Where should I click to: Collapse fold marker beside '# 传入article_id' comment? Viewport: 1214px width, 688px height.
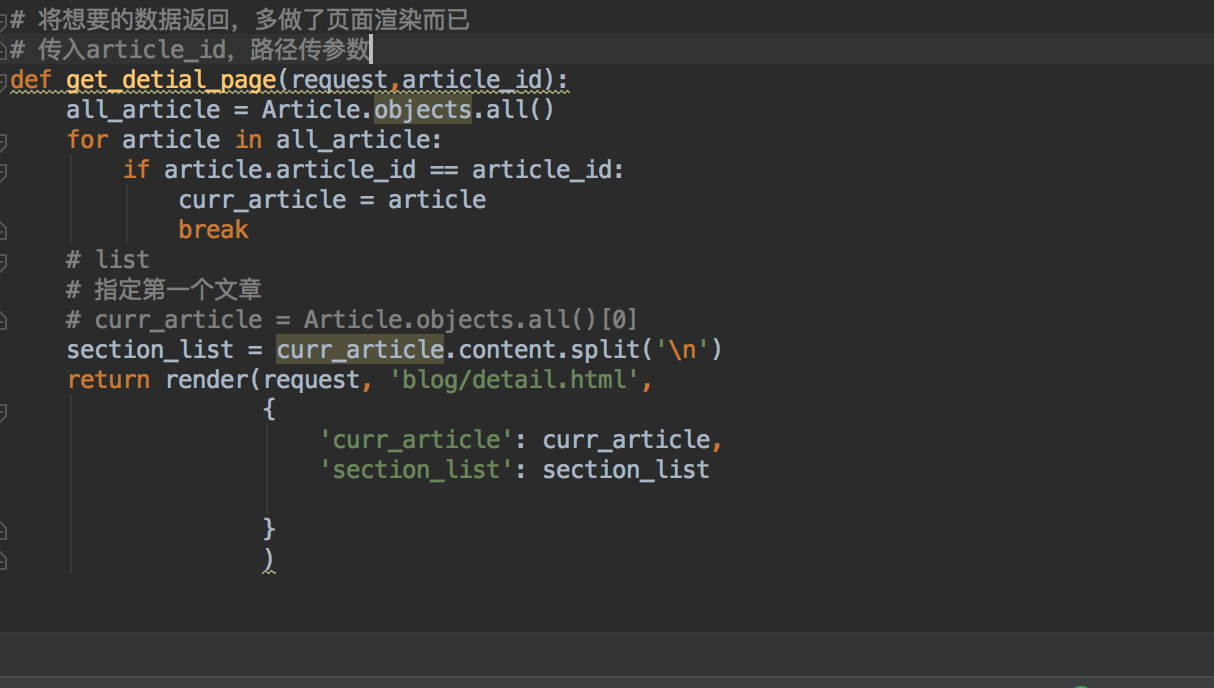pos(3,49)
